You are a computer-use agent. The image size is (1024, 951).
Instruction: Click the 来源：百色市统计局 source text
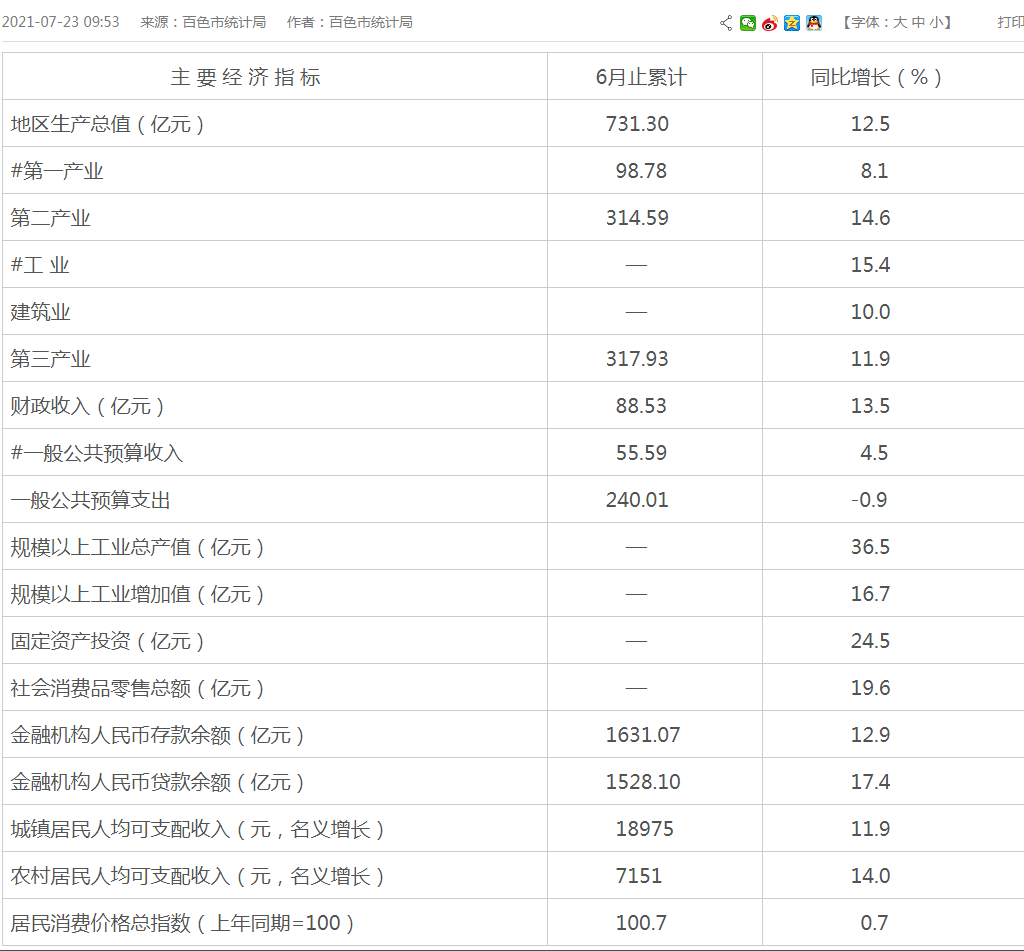tap(203, 22)
